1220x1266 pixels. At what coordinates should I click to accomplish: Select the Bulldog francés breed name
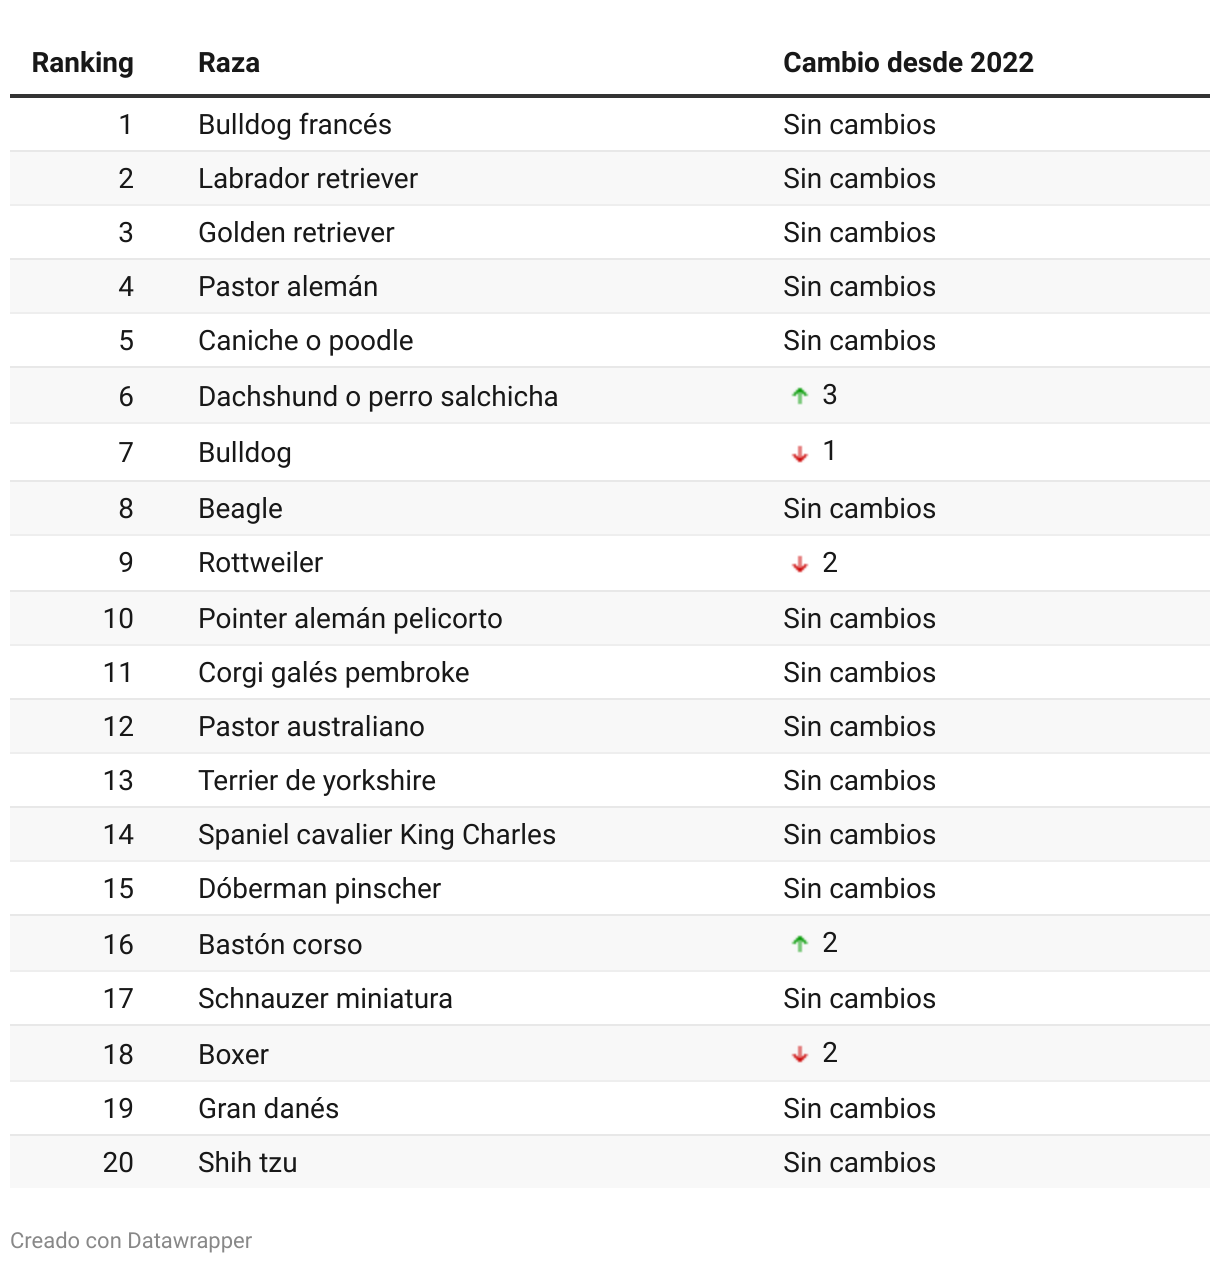click(295, 125)
